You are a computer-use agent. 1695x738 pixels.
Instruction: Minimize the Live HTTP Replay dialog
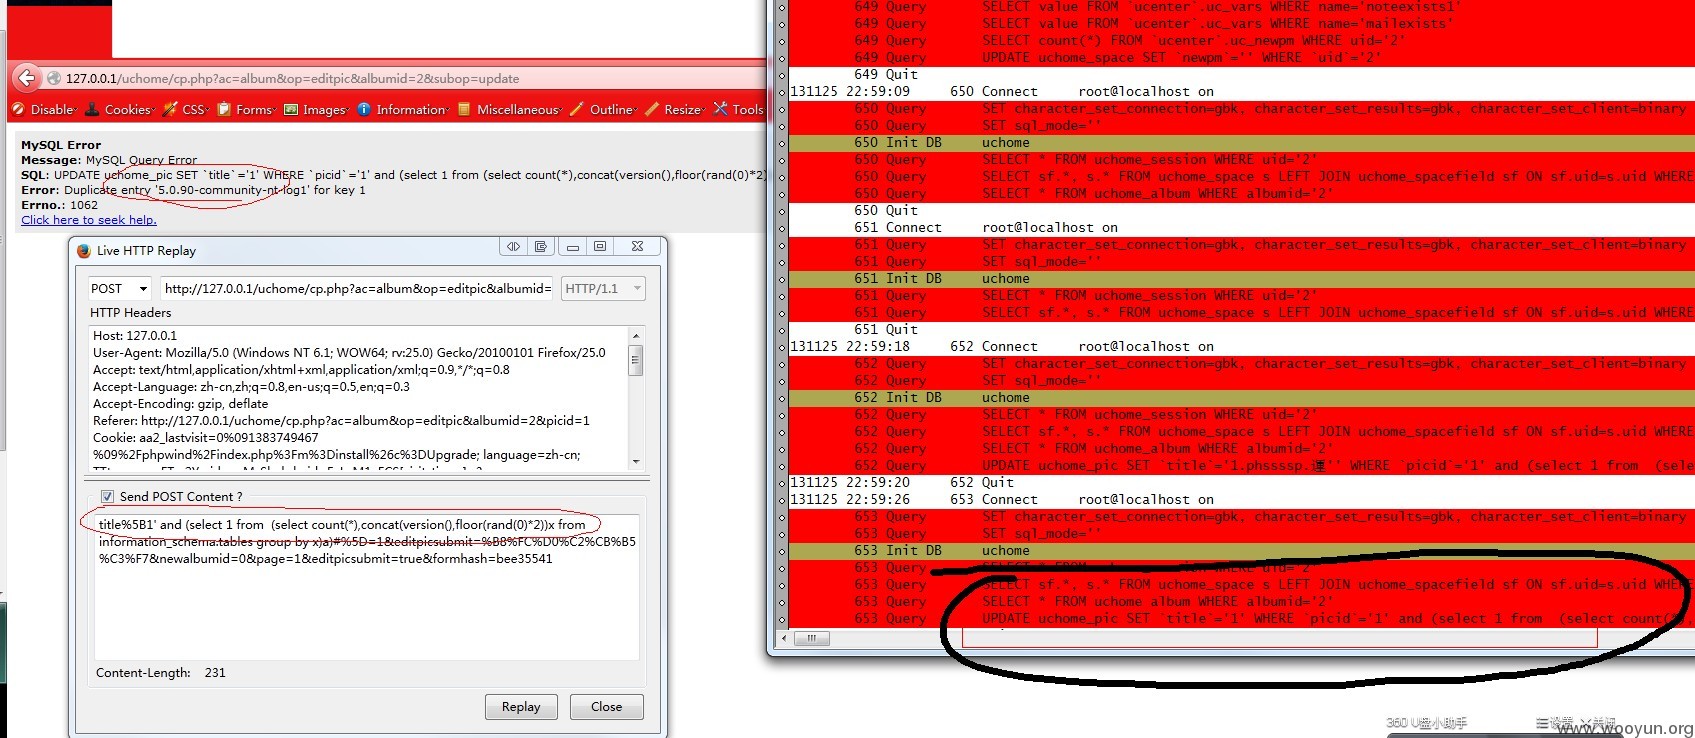click(573, 246)
